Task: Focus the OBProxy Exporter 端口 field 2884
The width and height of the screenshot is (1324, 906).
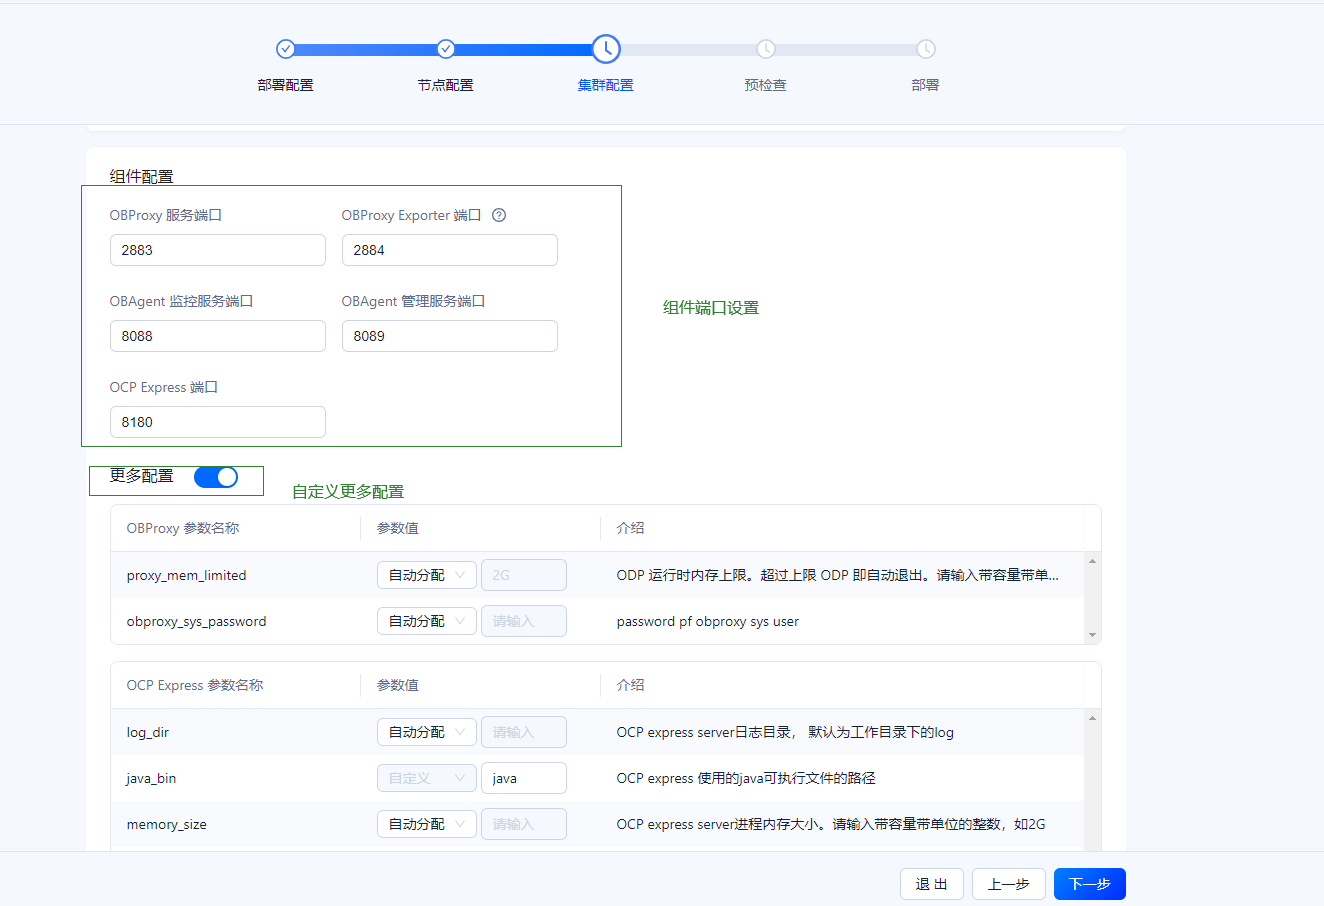Action: [450, 250]
